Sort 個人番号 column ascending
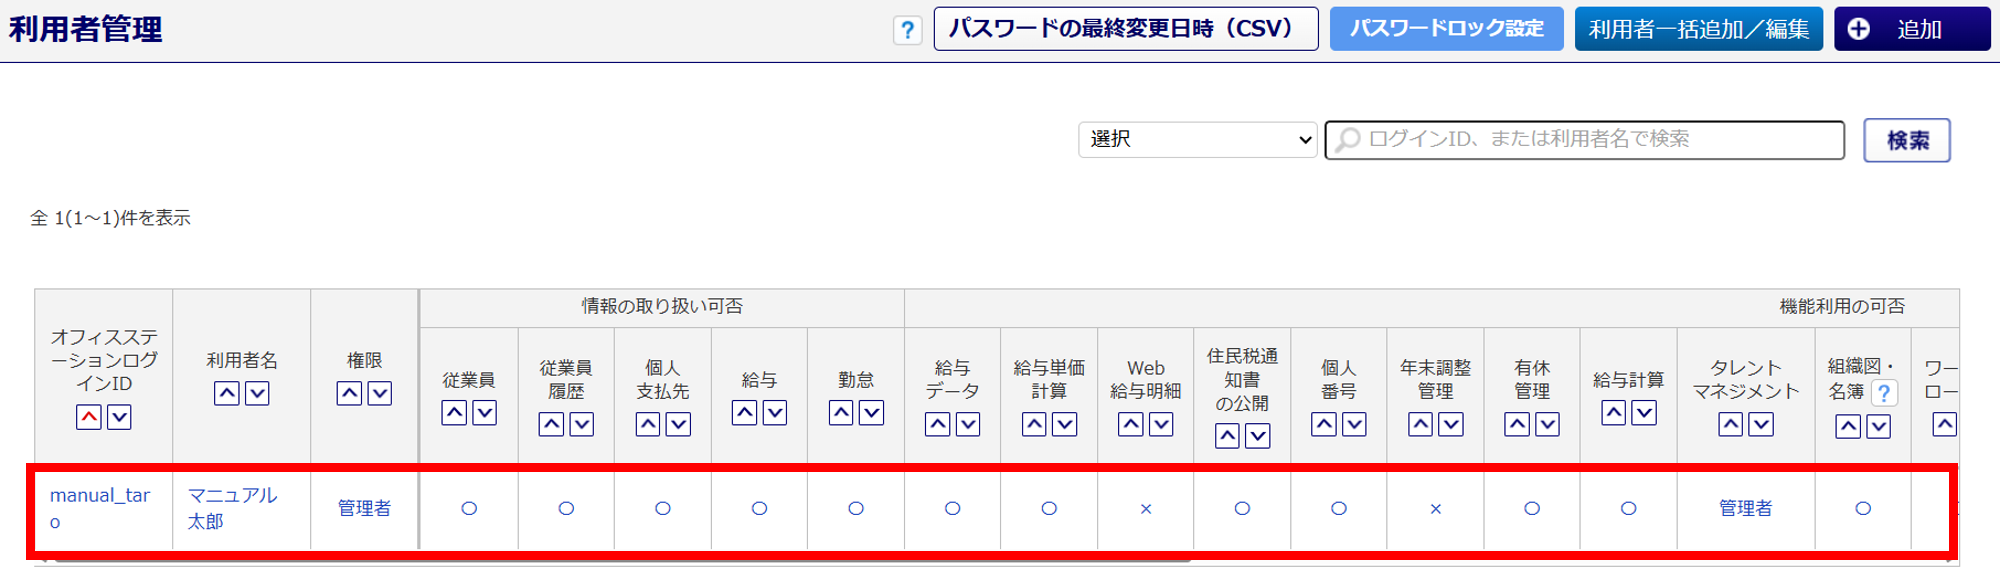The image size is (2000, 579). 1324,424
